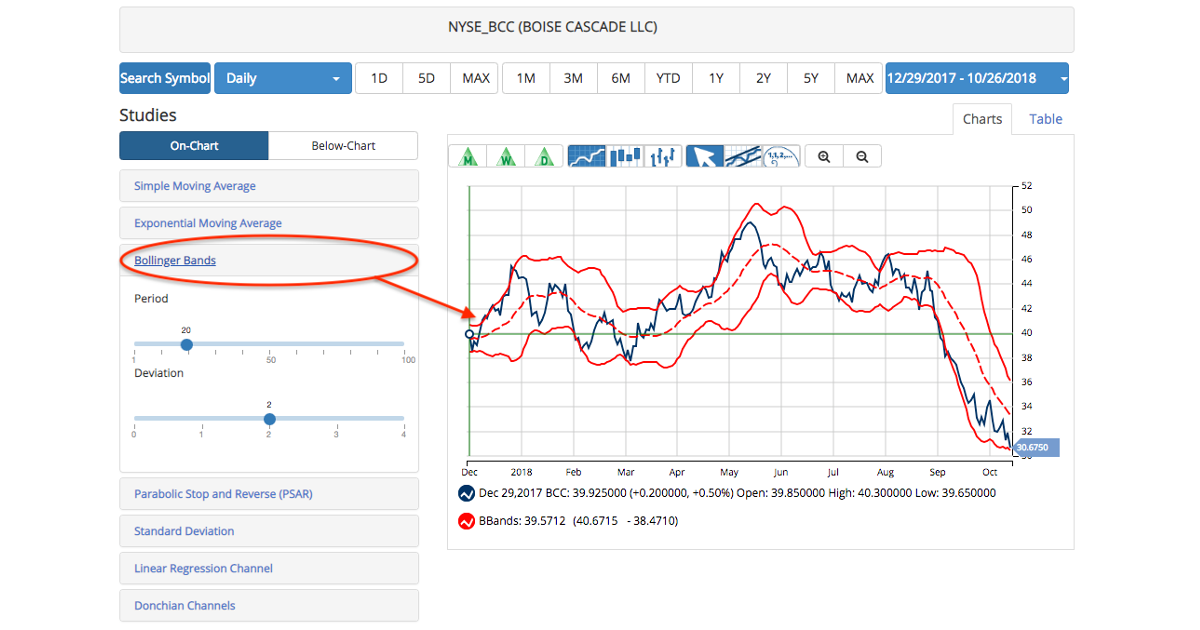Click the BBands values readout text
This screenshot has height=630, width=1200.
[x=578, y=521]
